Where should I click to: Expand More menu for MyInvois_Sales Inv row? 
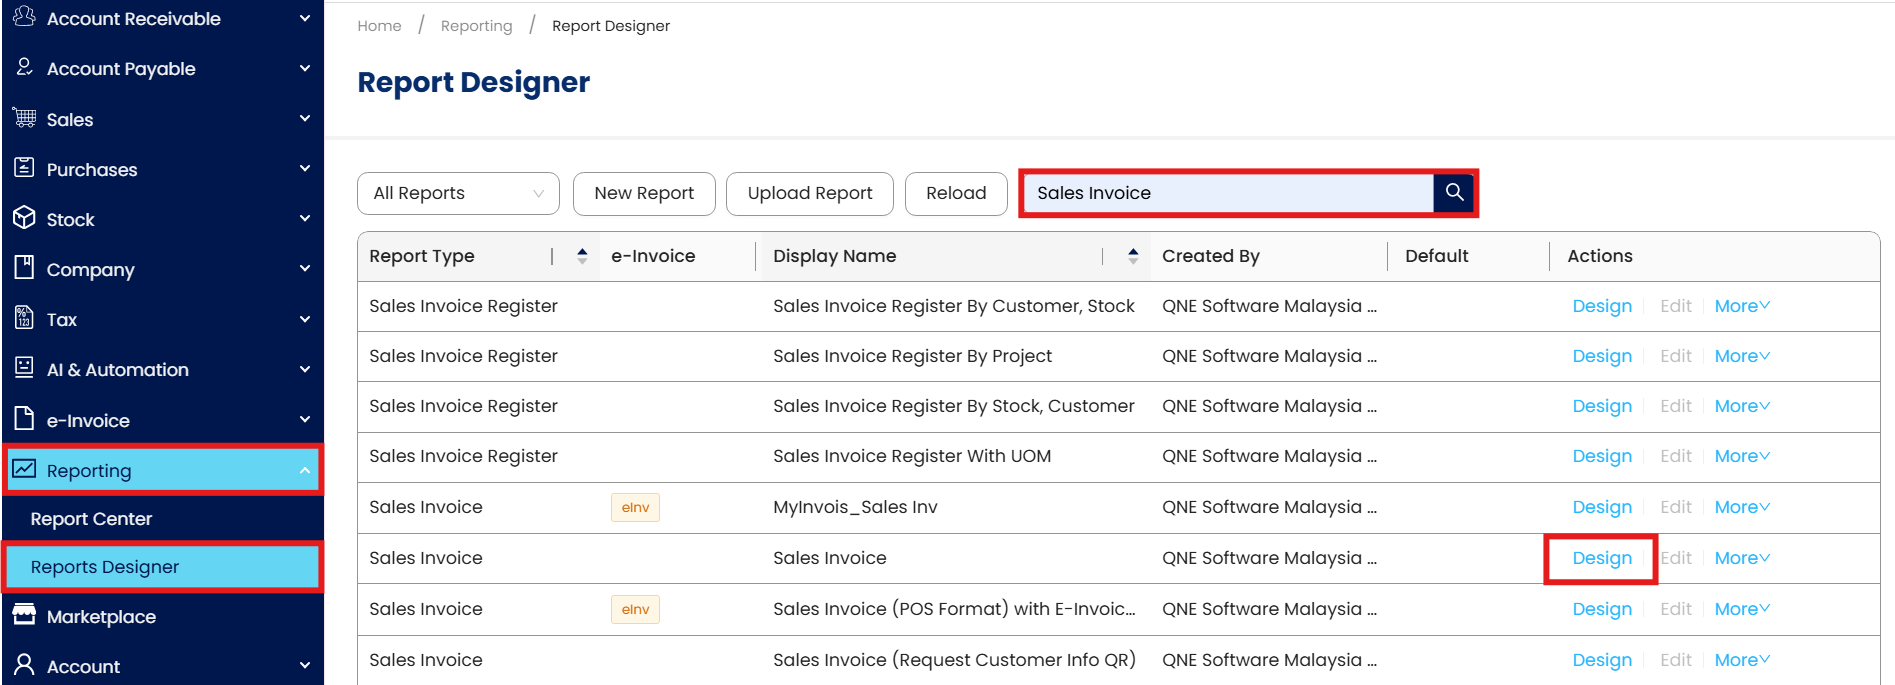(1741, 507)
